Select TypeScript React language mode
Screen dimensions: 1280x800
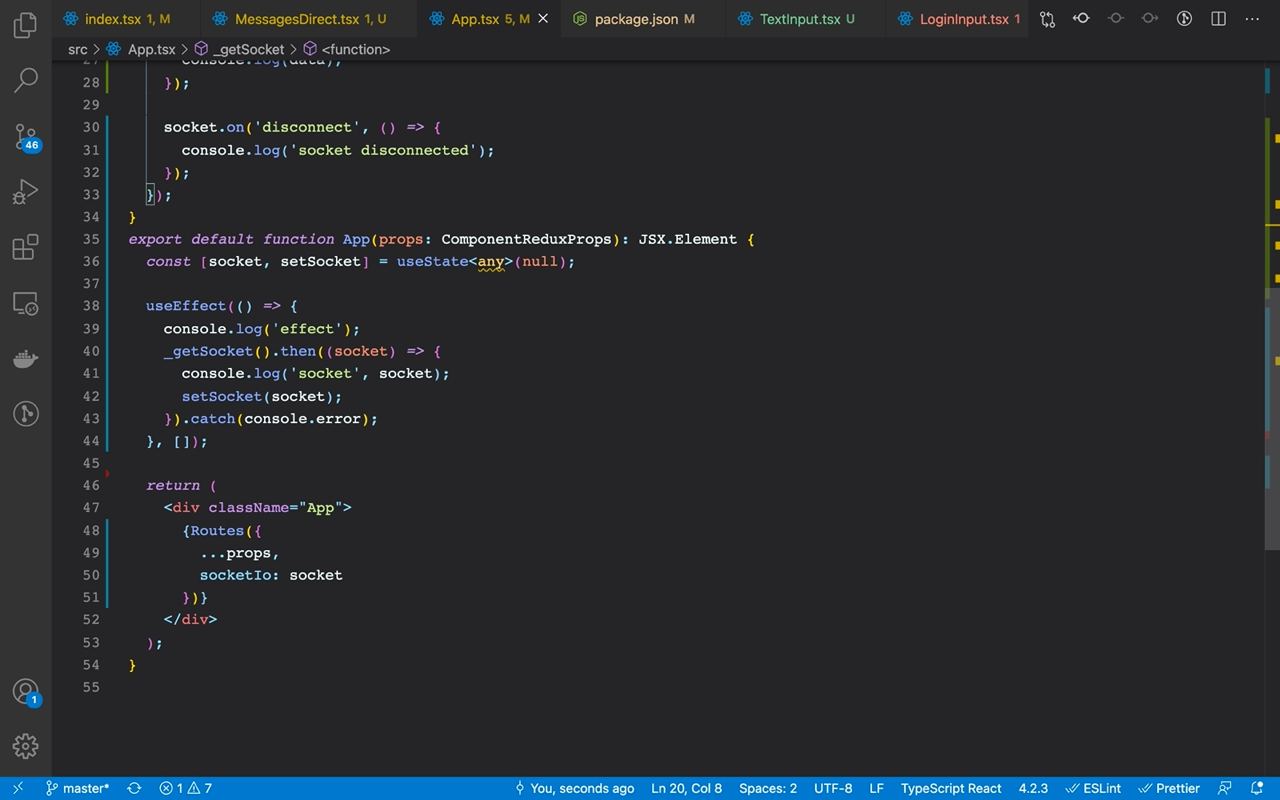click(950, 788)
